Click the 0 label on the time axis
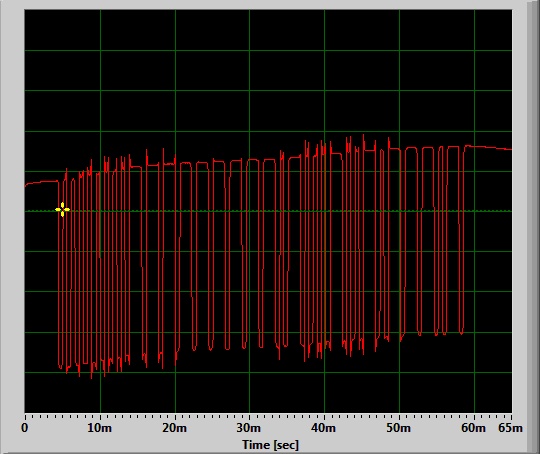 (25, 428)
